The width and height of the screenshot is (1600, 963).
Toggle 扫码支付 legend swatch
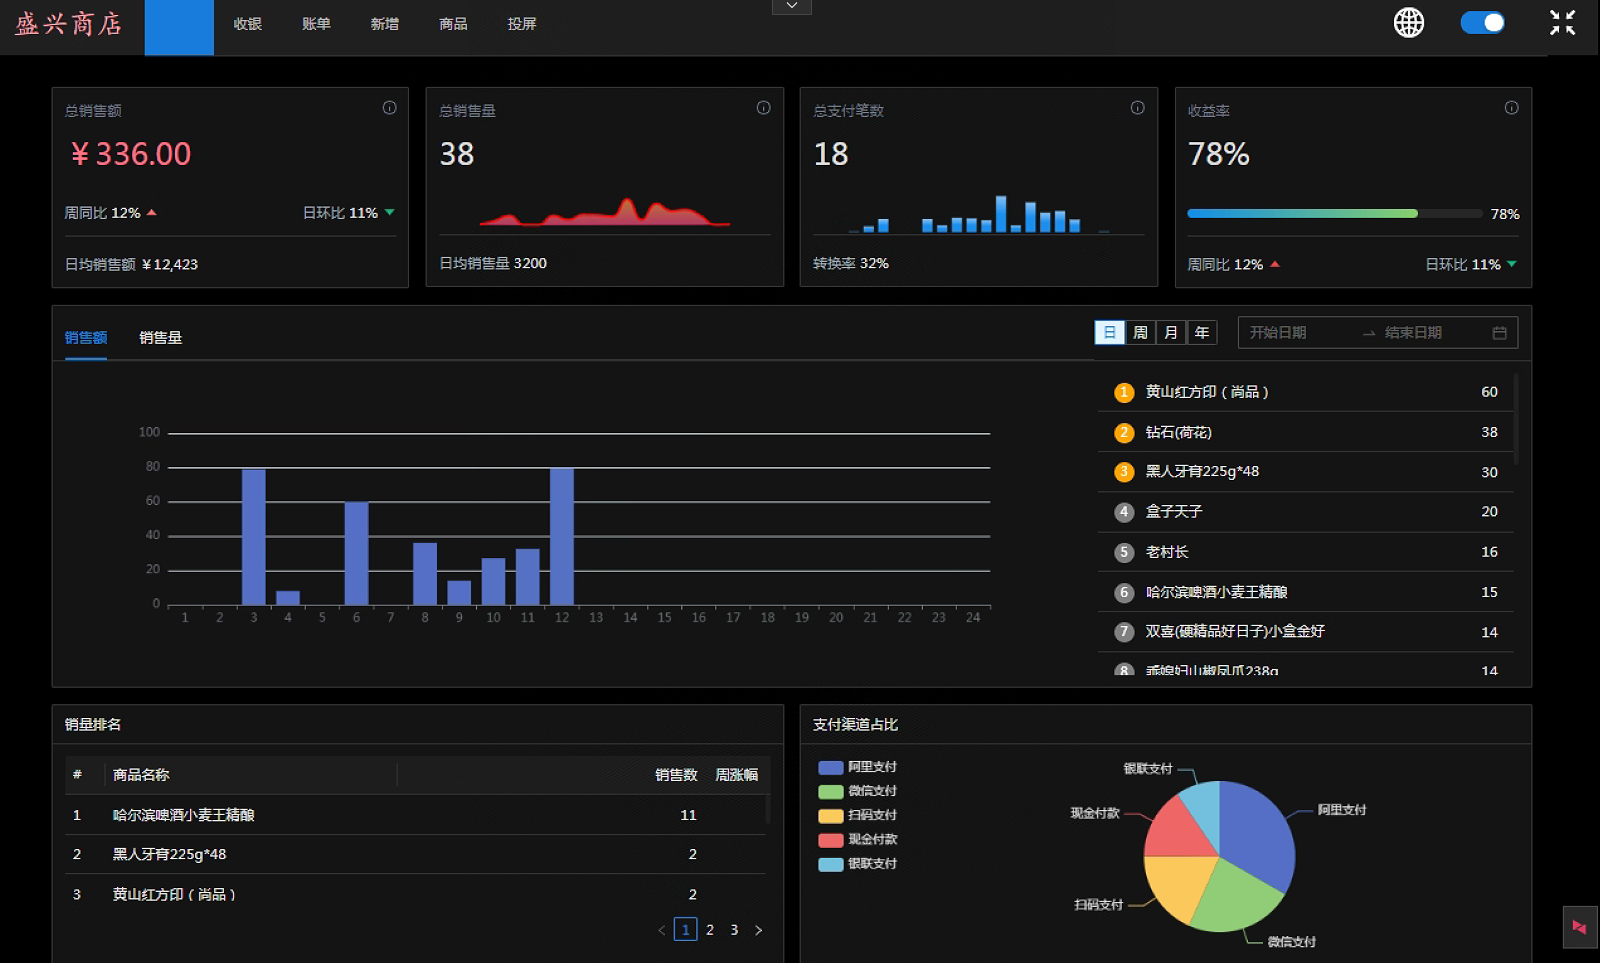831,816
